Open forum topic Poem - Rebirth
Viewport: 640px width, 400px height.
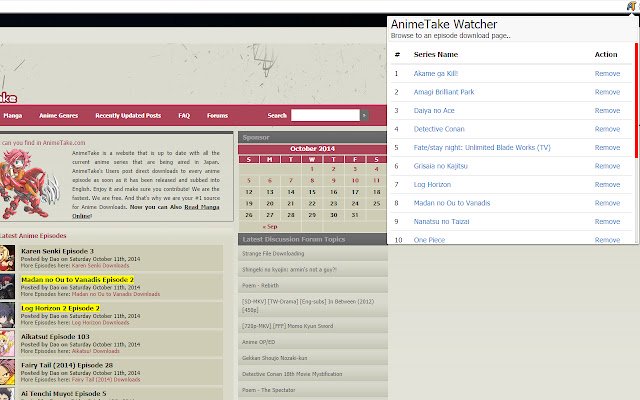point(260,286)
